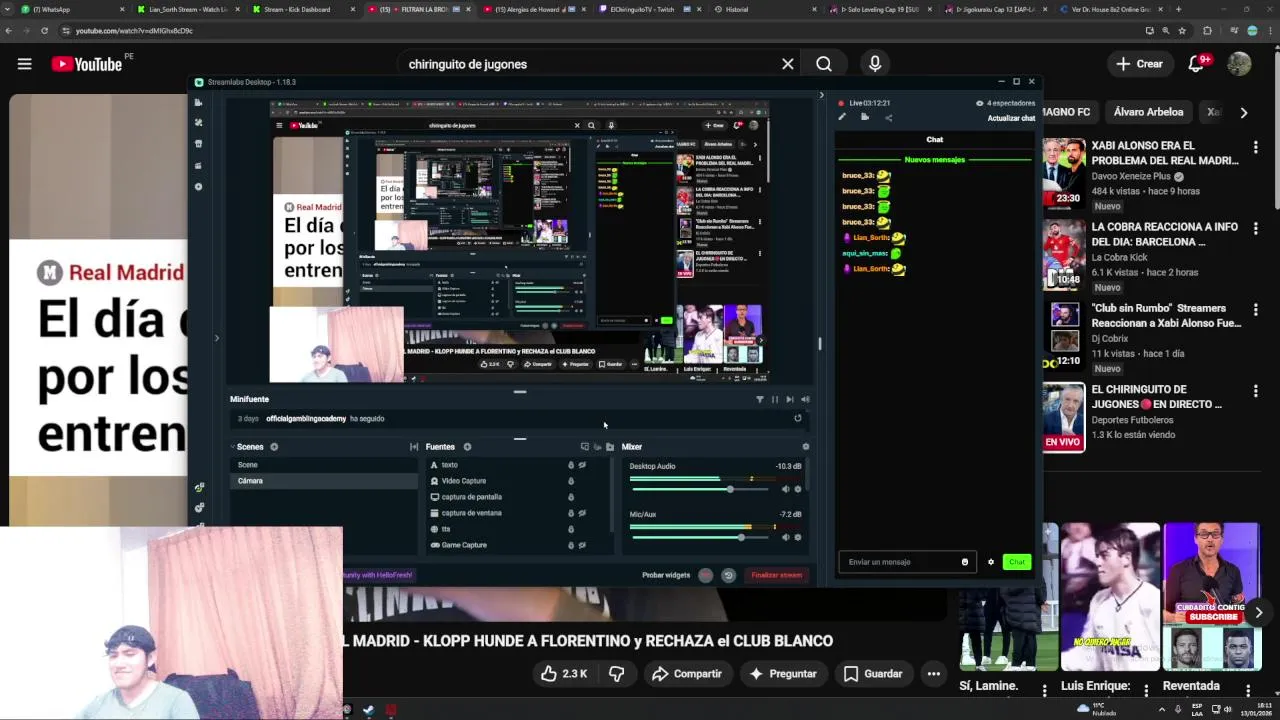Click Finalizar stream in Streamlabs
1280x720 pixels.
(x=777, y=575)
